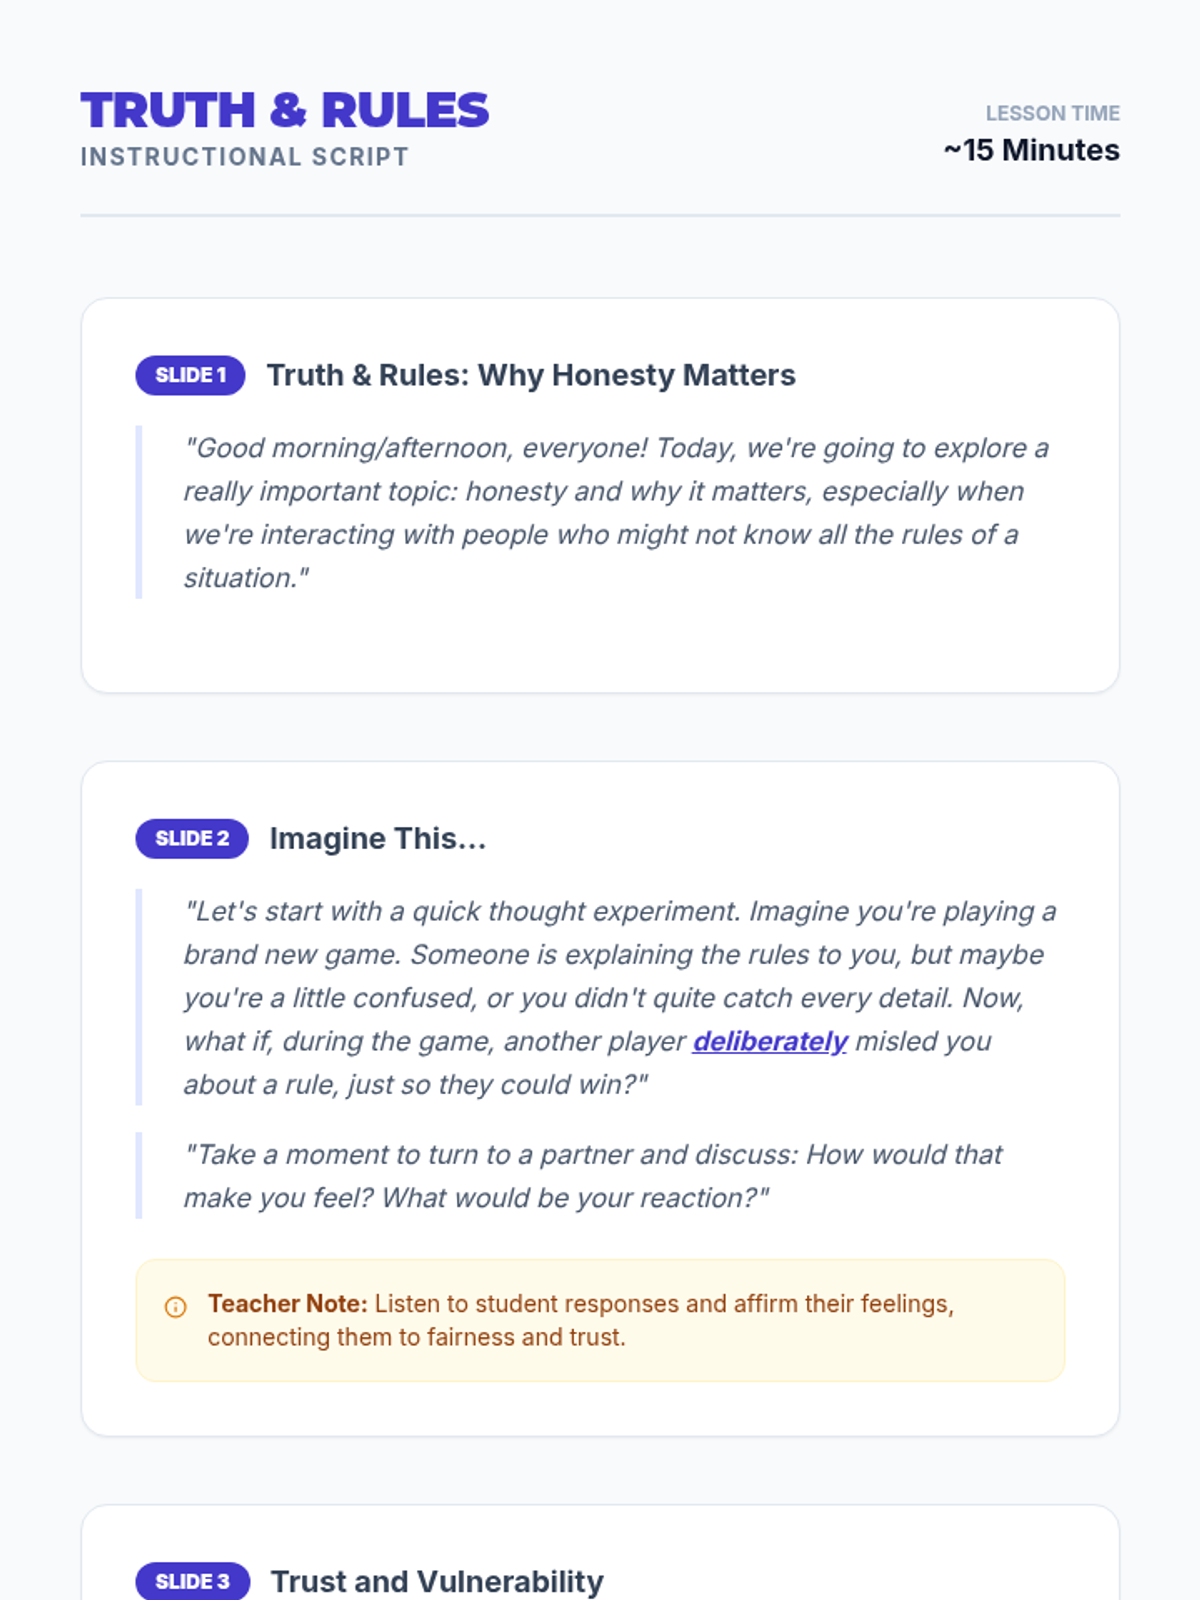This screenshot has width=1200, height=1600.
Task: Click the SLIDE 2 badge
Action: coord(192,838)
